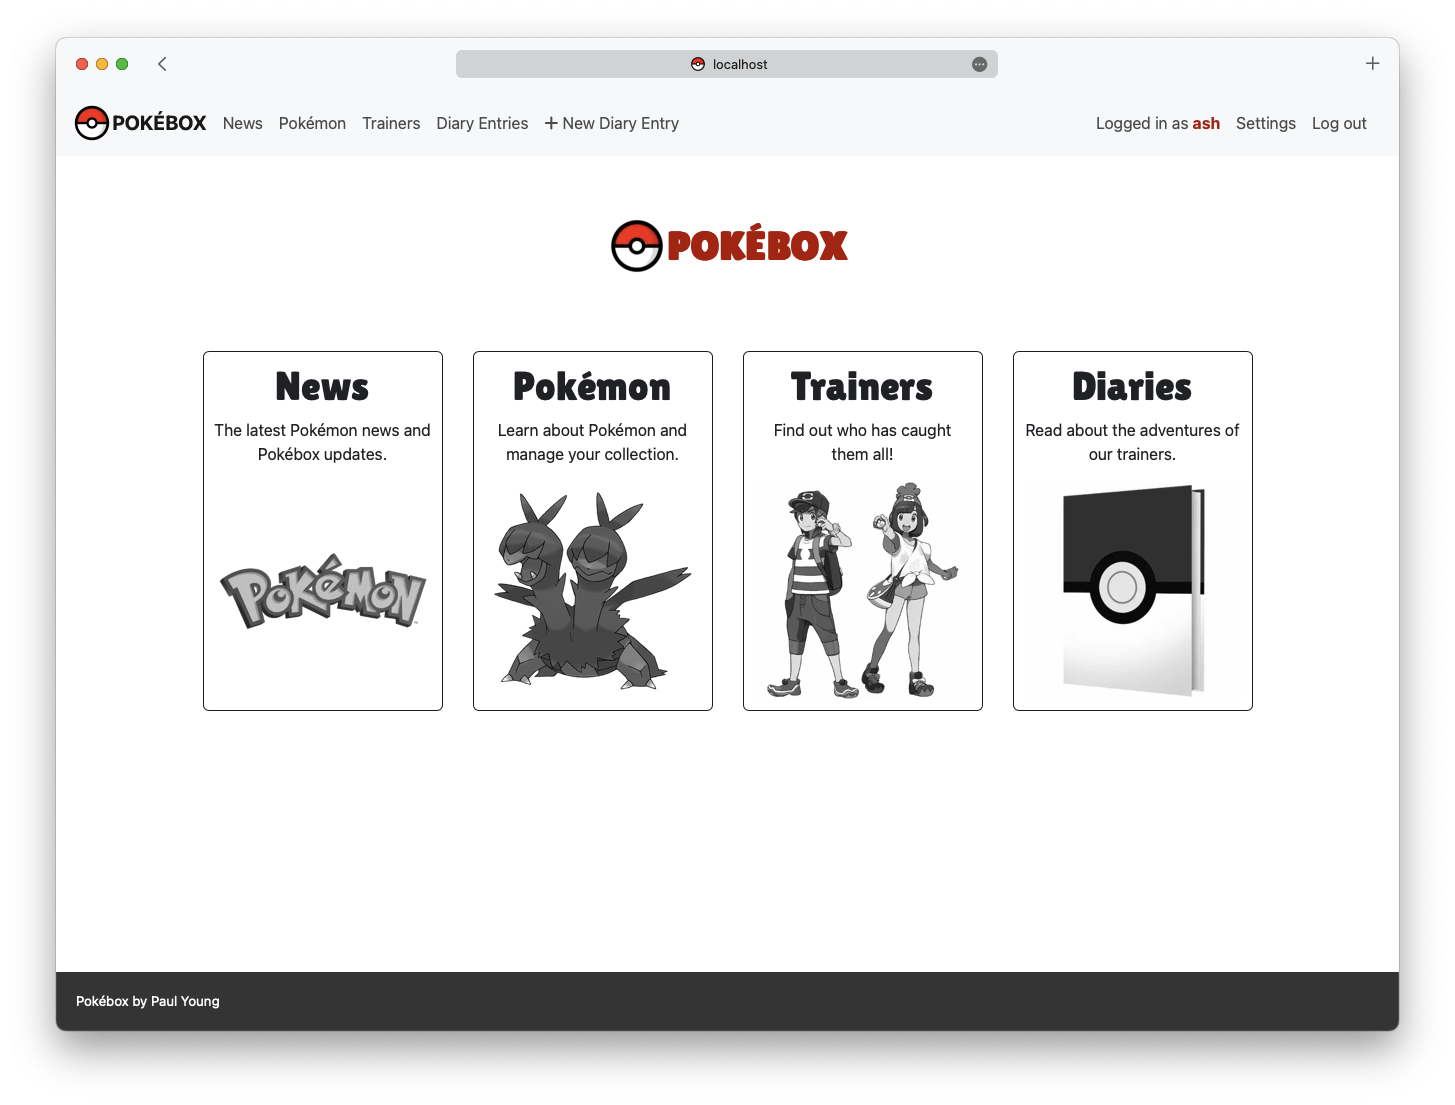1455x1105 pixels.
Task: Open Settings in the navbar
Action: 1266,123
